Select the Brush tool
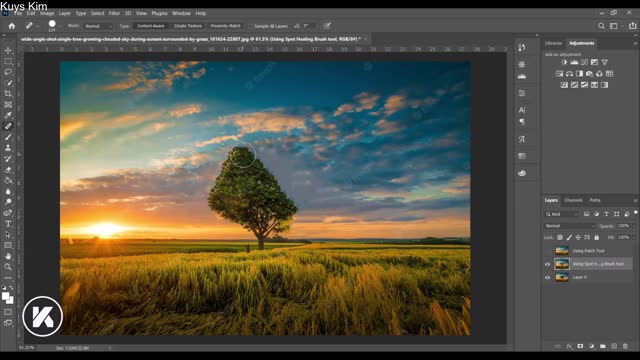Image resolution: width=640 pixels, height=360 pixels. pos(8,137)
